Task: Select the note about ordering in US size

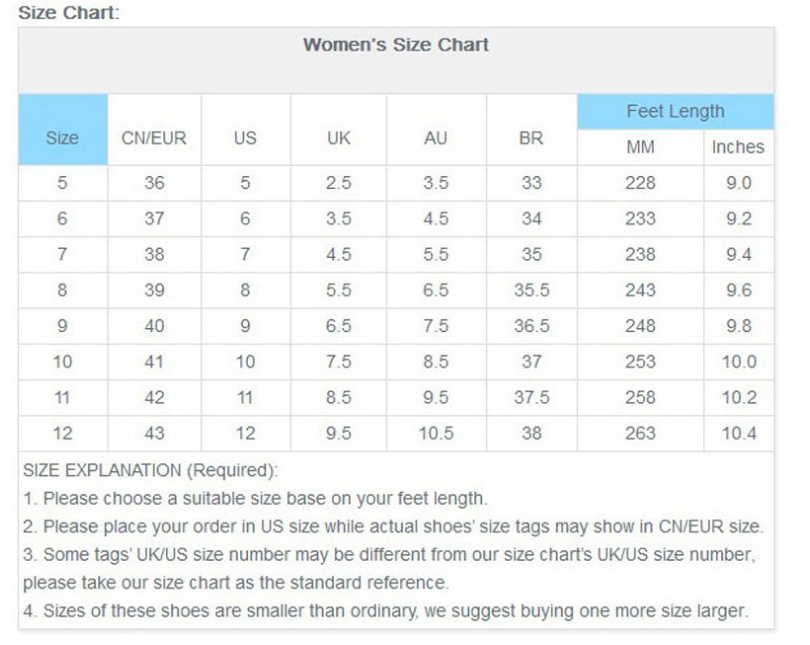Action: tap(393, 526)
